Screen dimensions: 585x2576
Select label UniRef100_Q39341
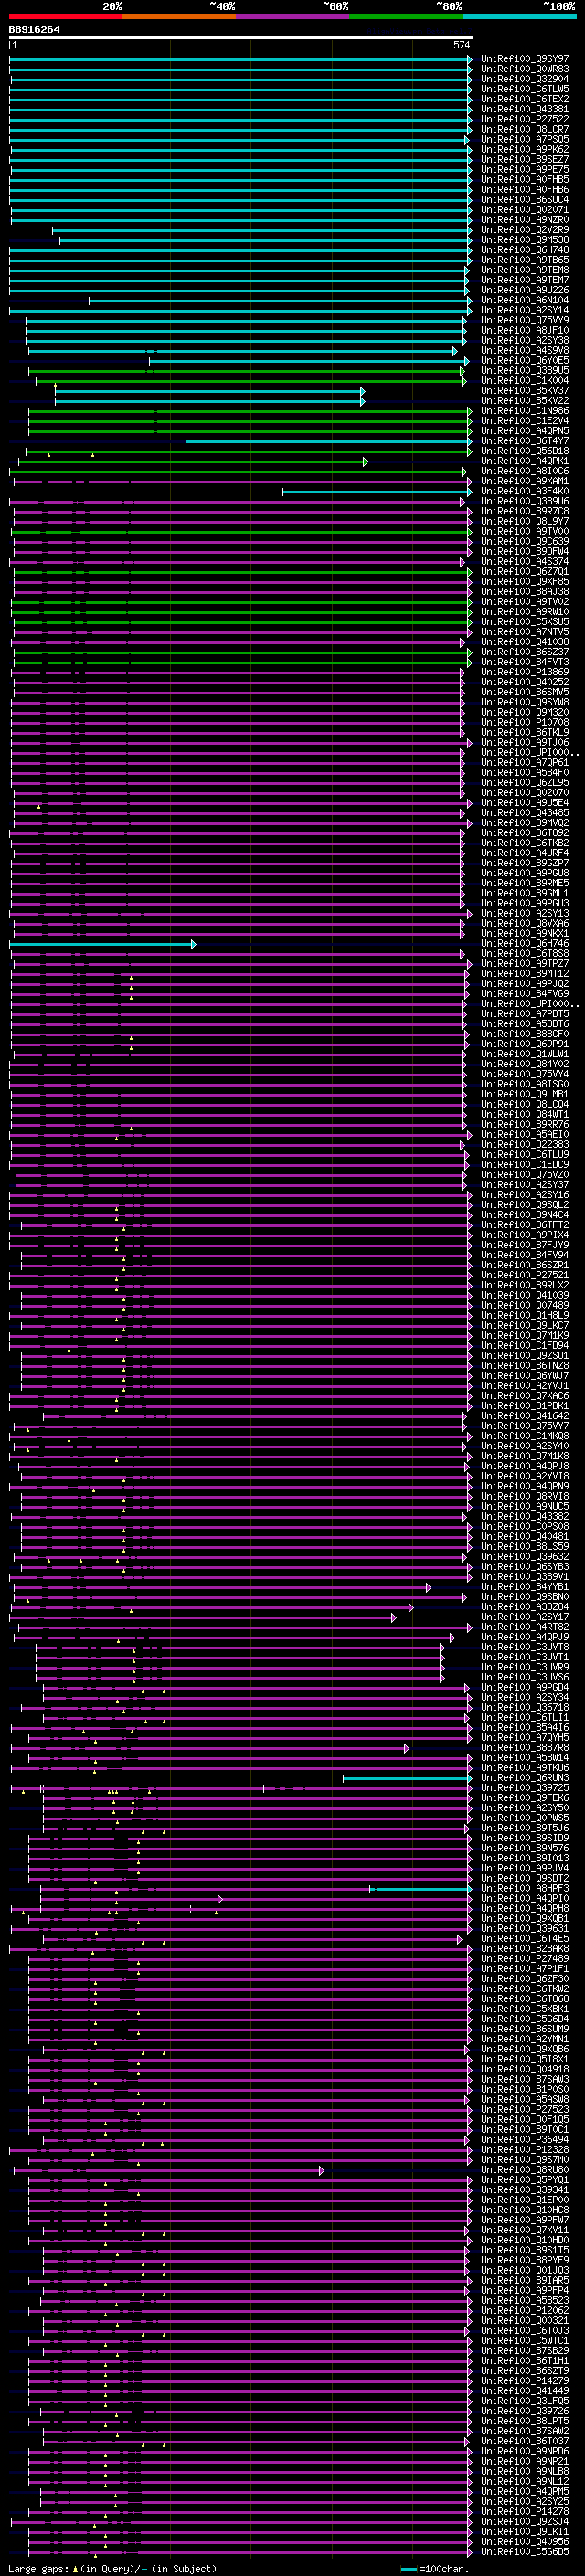pyautogui.click(x=525, y=2189)
